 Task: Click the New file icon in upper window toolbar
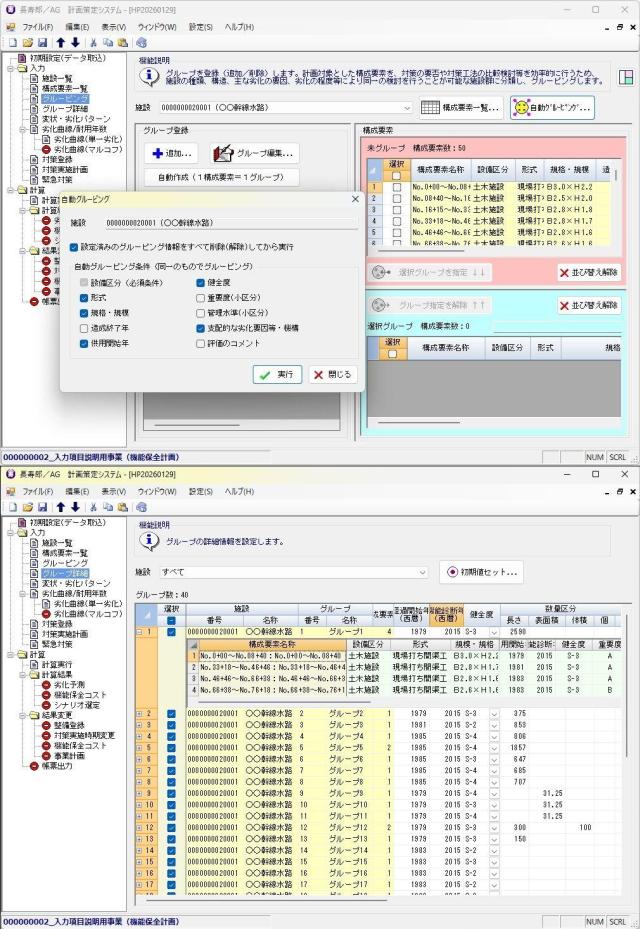pyautogui.click(x=13, y=43)
